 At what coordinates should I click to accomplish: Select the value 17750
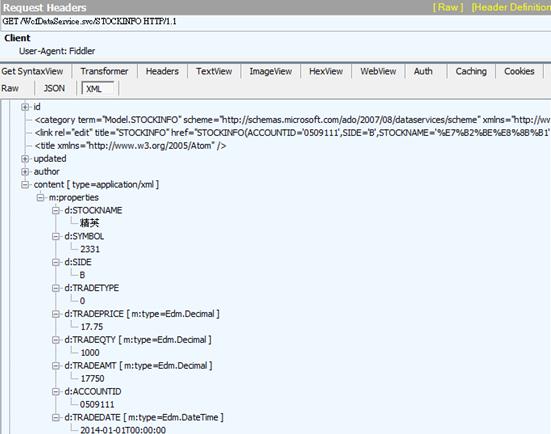click(x=92, y=379)
